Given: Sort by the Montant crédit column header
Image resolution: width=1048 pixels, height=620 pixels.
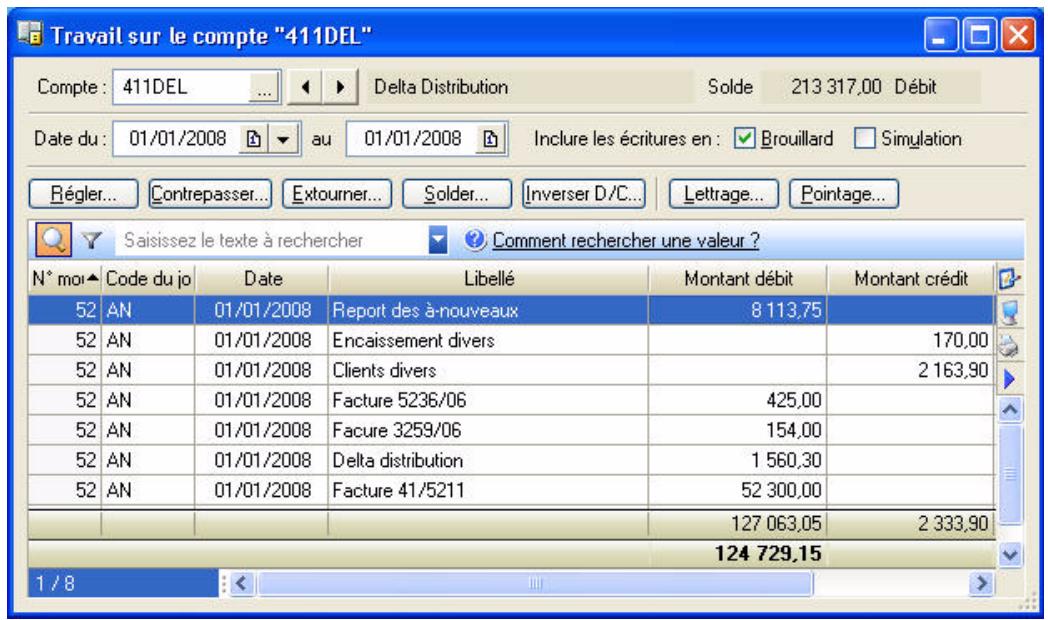Looking at the screenshot, I should click(910, 279).
